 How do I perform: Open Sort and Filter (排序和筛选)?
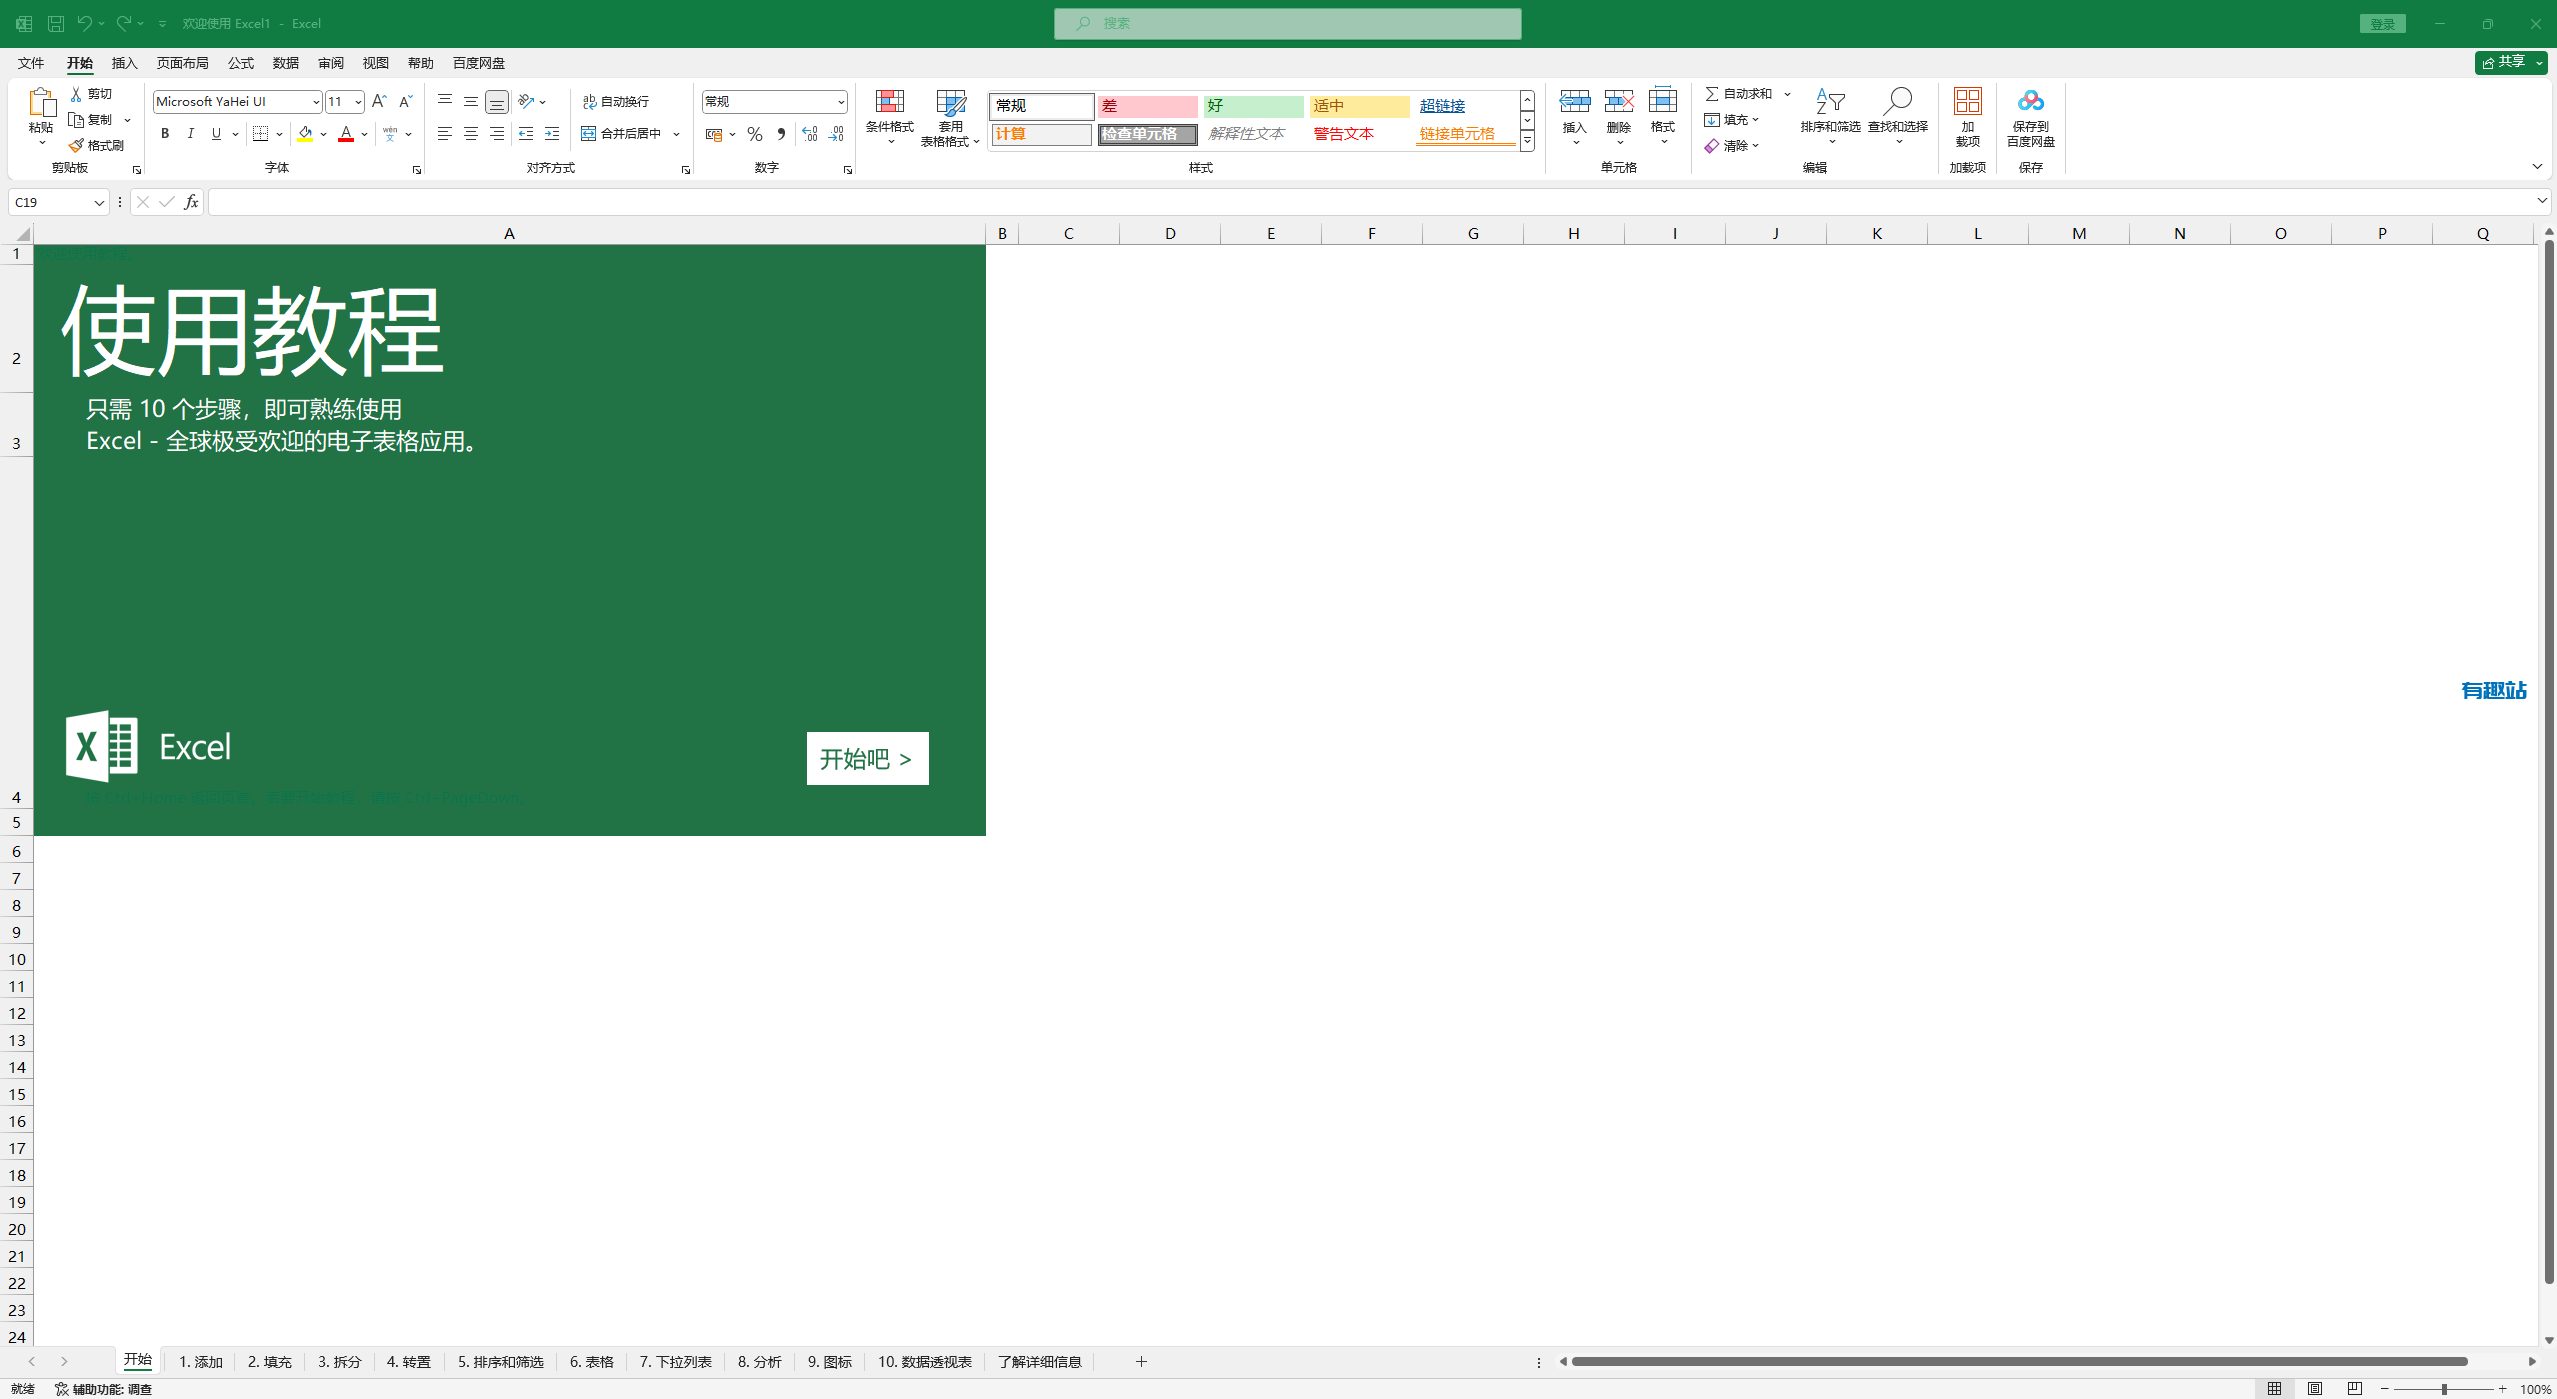click(x=1830, y=116)
